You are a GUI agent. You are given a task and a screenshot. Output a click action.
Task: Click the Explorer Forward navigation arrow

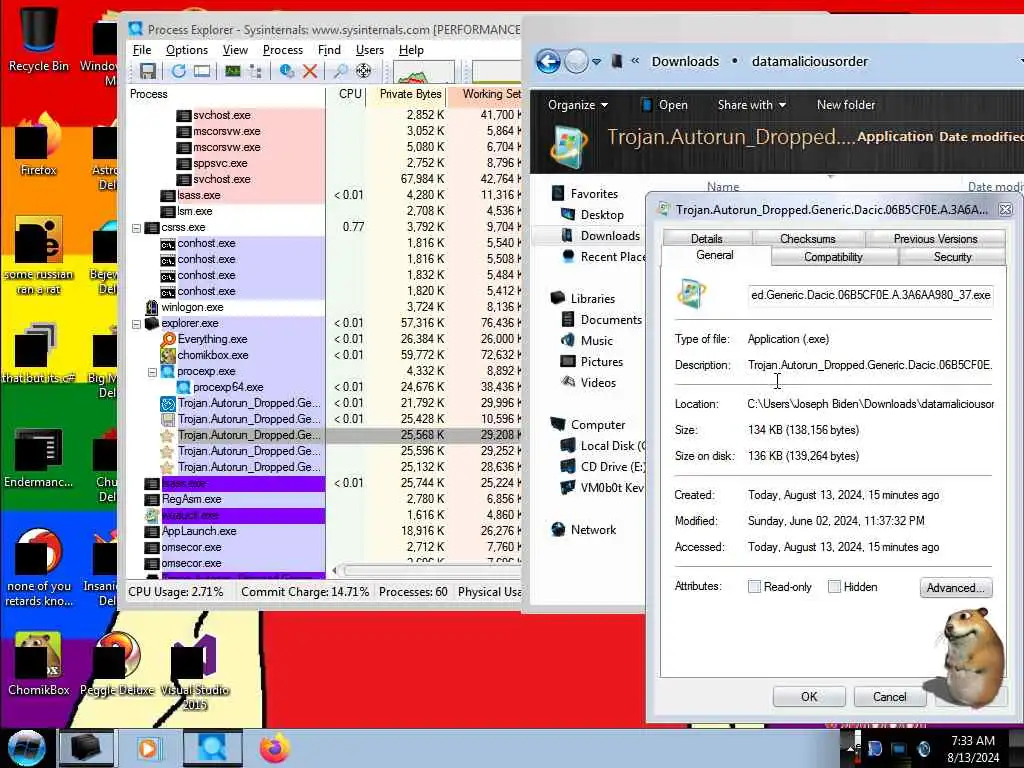click(575, 61)
